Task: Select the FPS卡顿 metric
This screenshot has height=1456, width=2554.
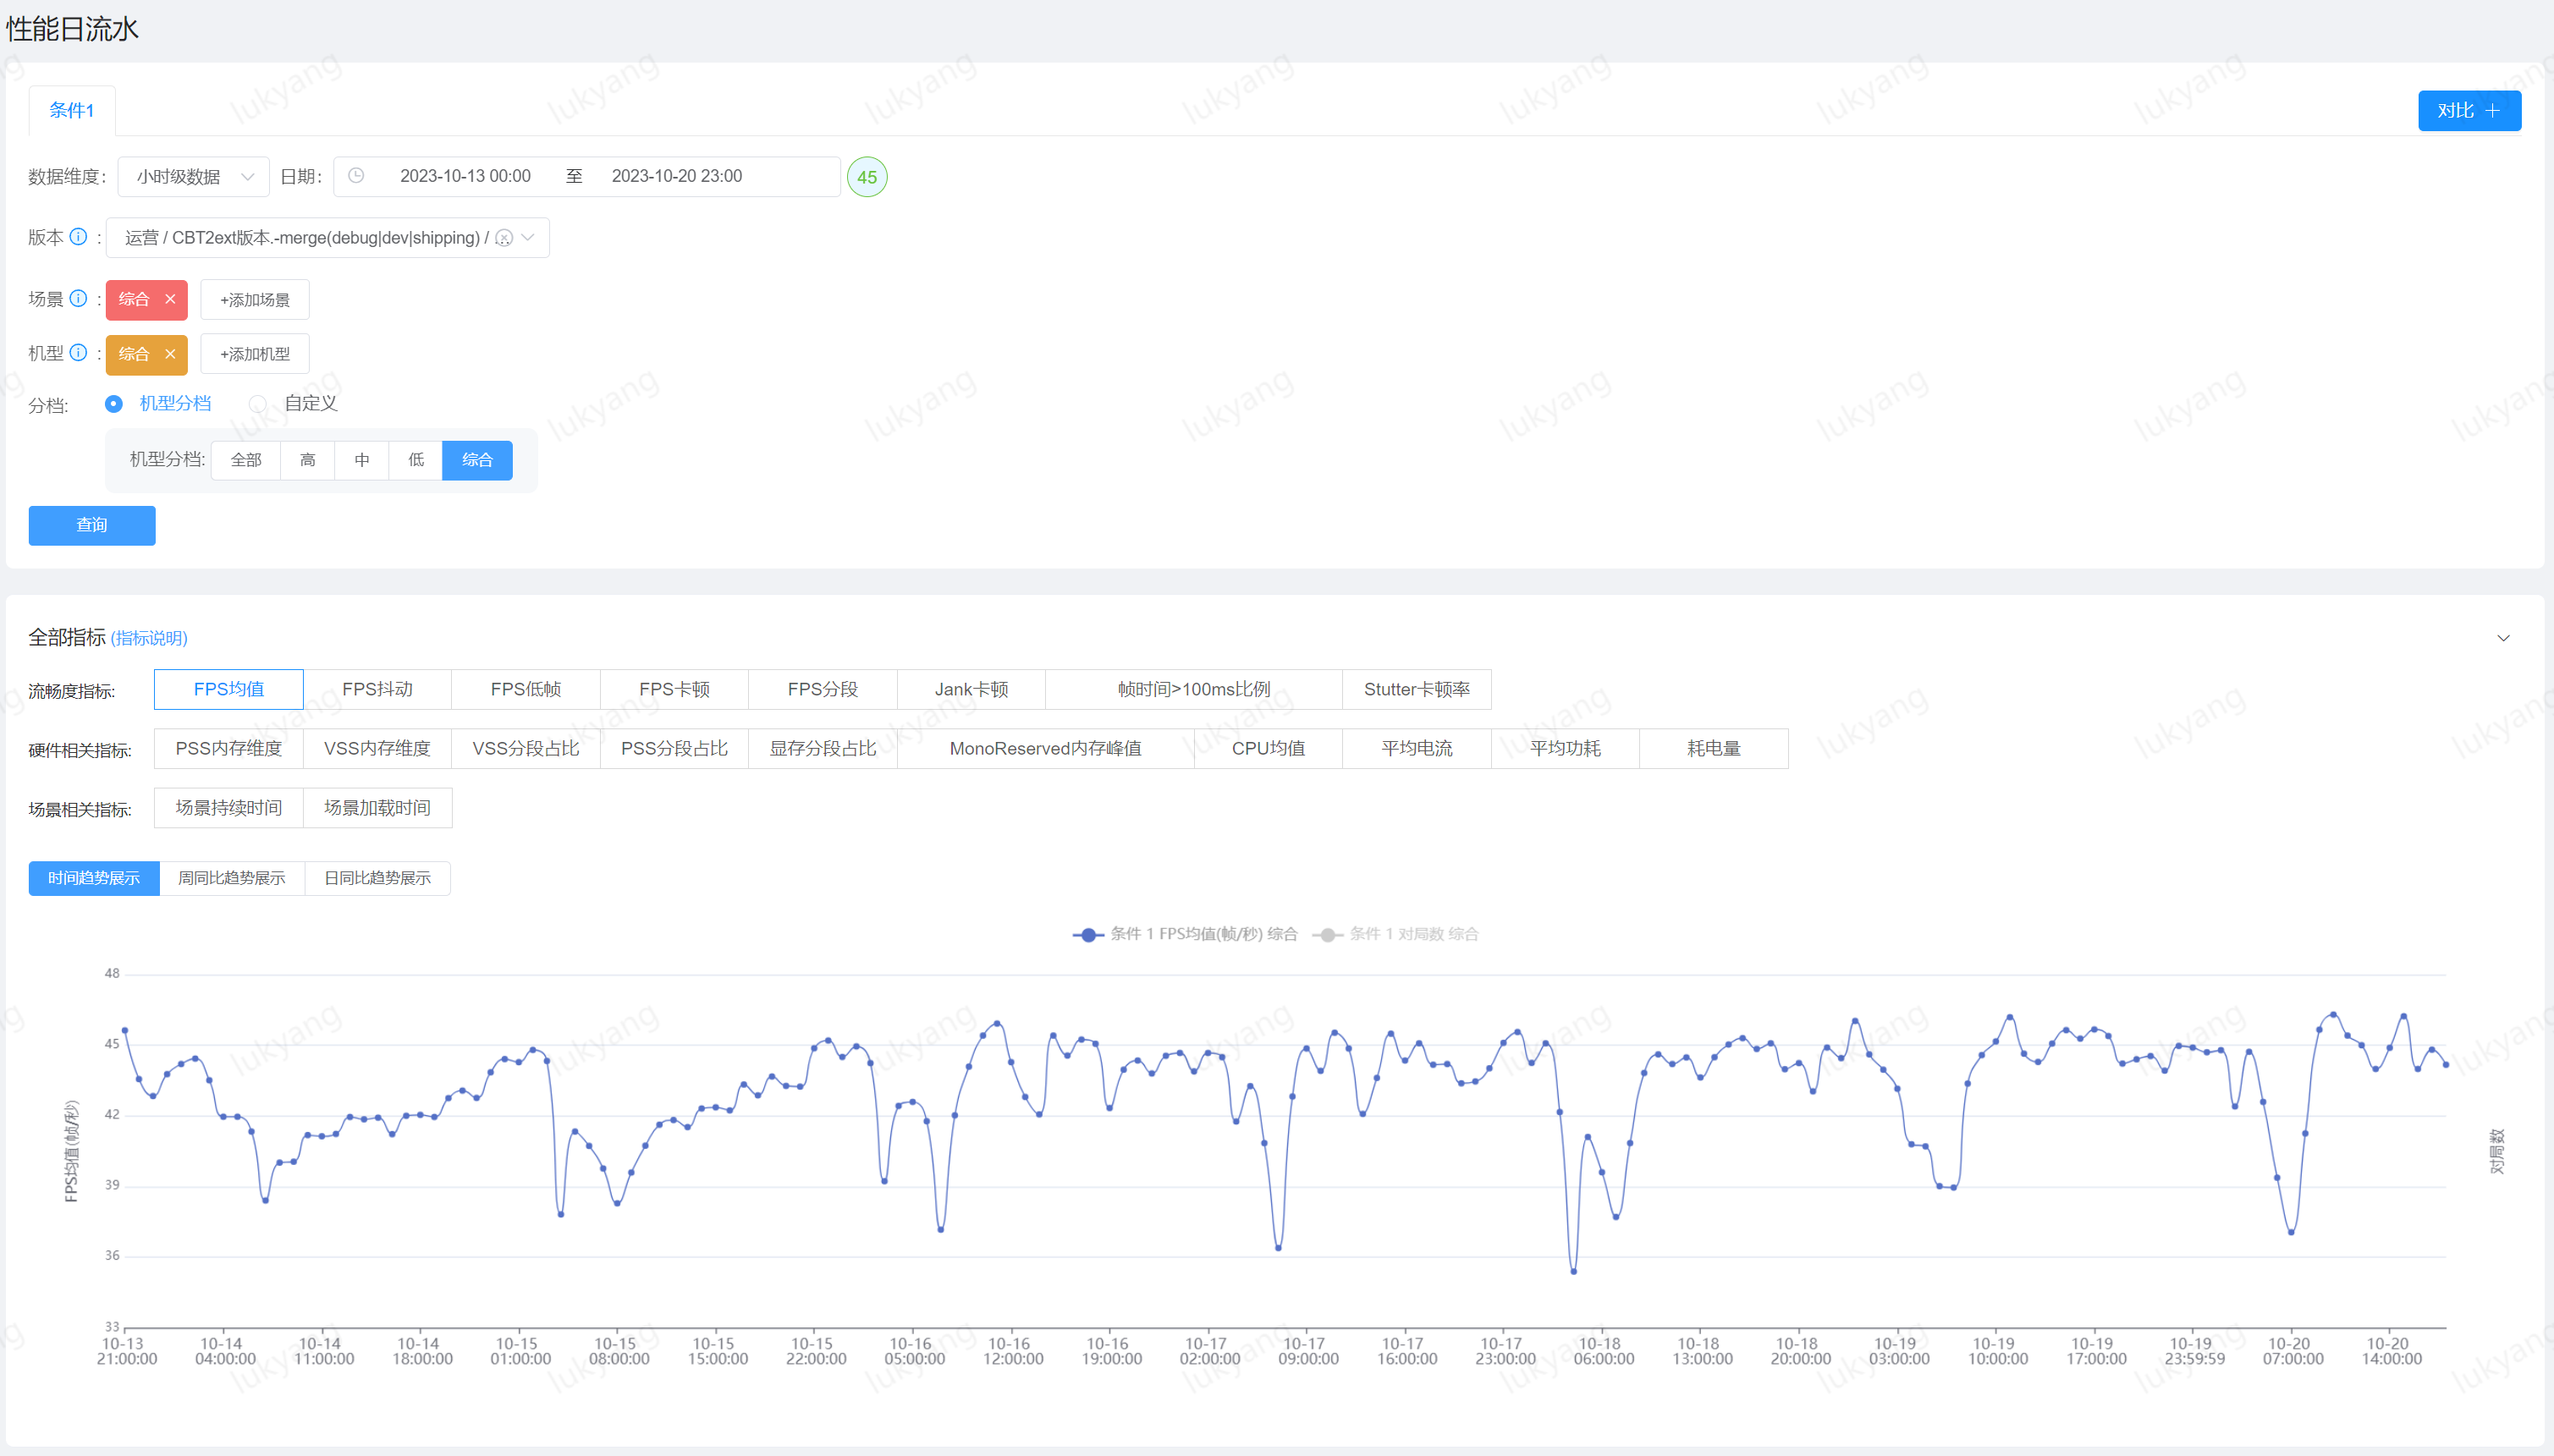Action: click(674, 689)
